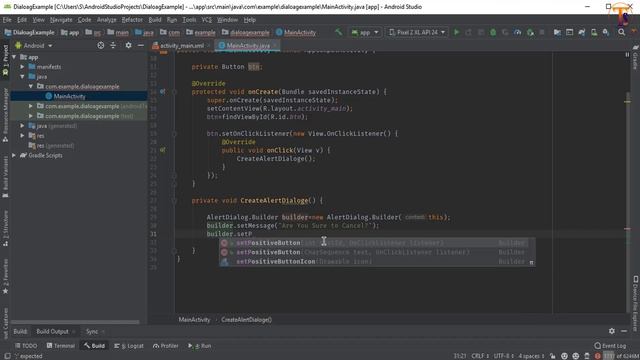The image size is (640, 360).
Task: Open the Terminal tool window
Action: [x=60, y=346]
